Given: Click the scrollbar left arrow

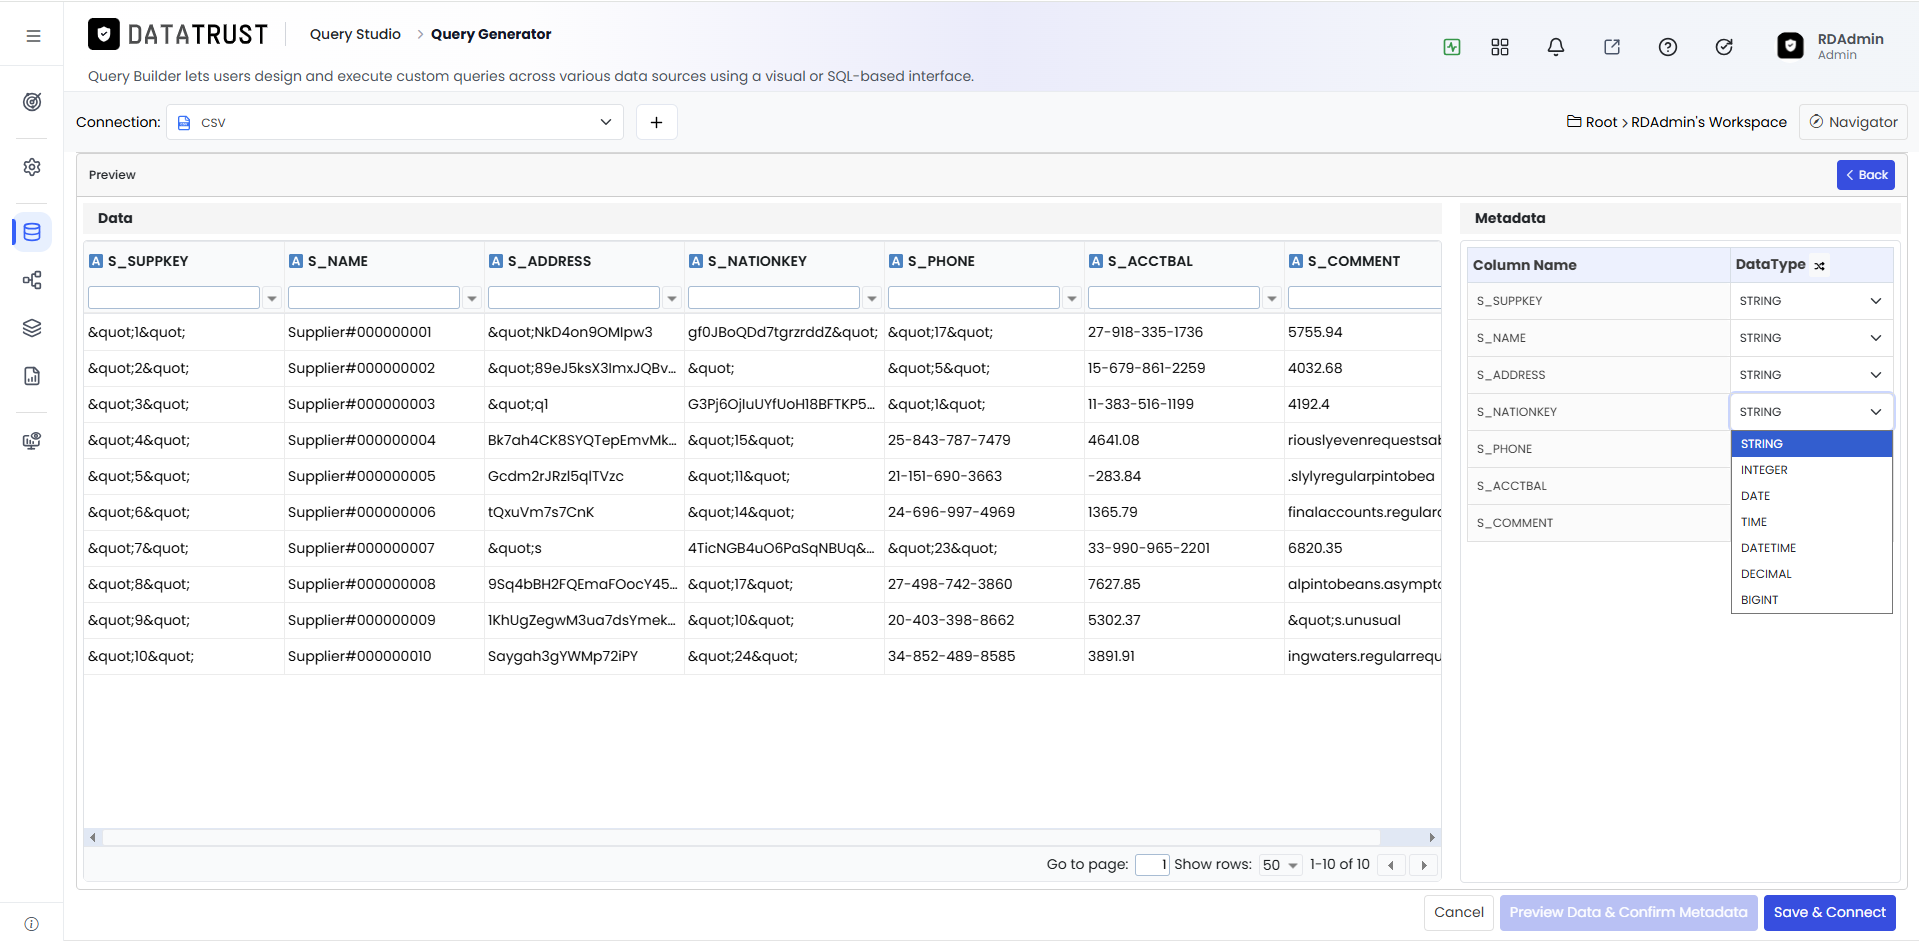Looking at the screenshot, I should (93, 838).
